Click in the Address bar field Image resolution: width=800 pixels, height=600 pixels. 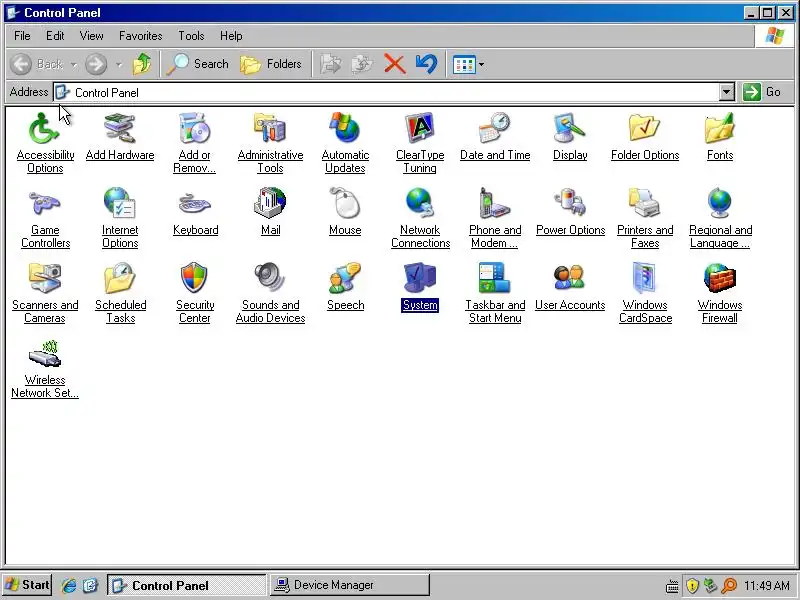tap(394, 92)
